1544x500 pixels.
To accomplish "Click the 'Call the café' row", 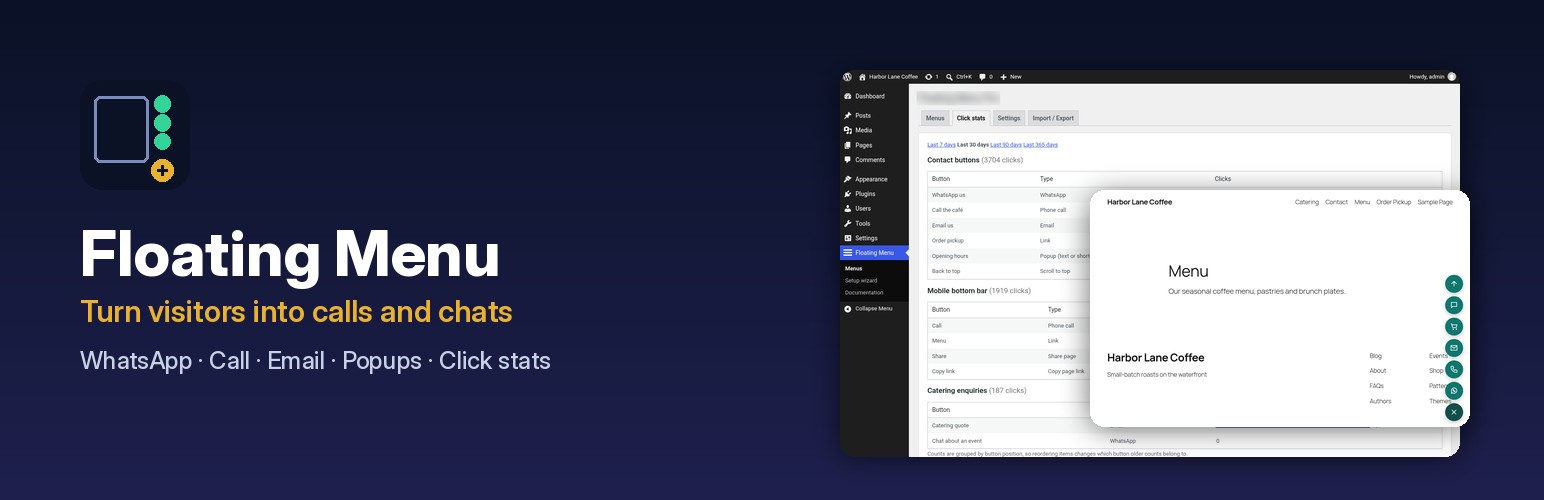I will click(x=1009, y=210).
